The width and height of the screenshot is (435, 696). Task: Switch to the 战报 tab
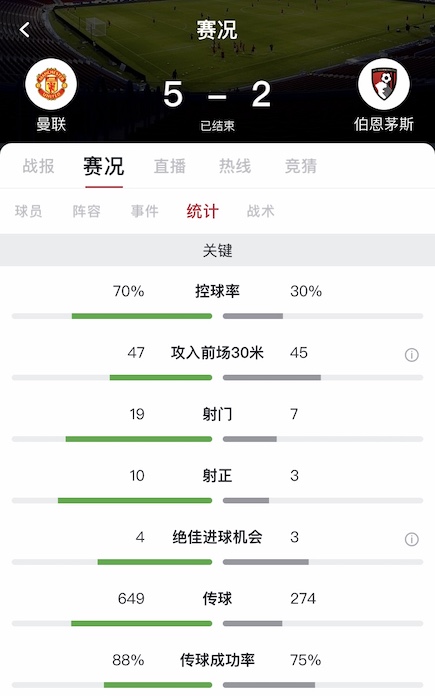pyautogui.click(x=39, y=166)
